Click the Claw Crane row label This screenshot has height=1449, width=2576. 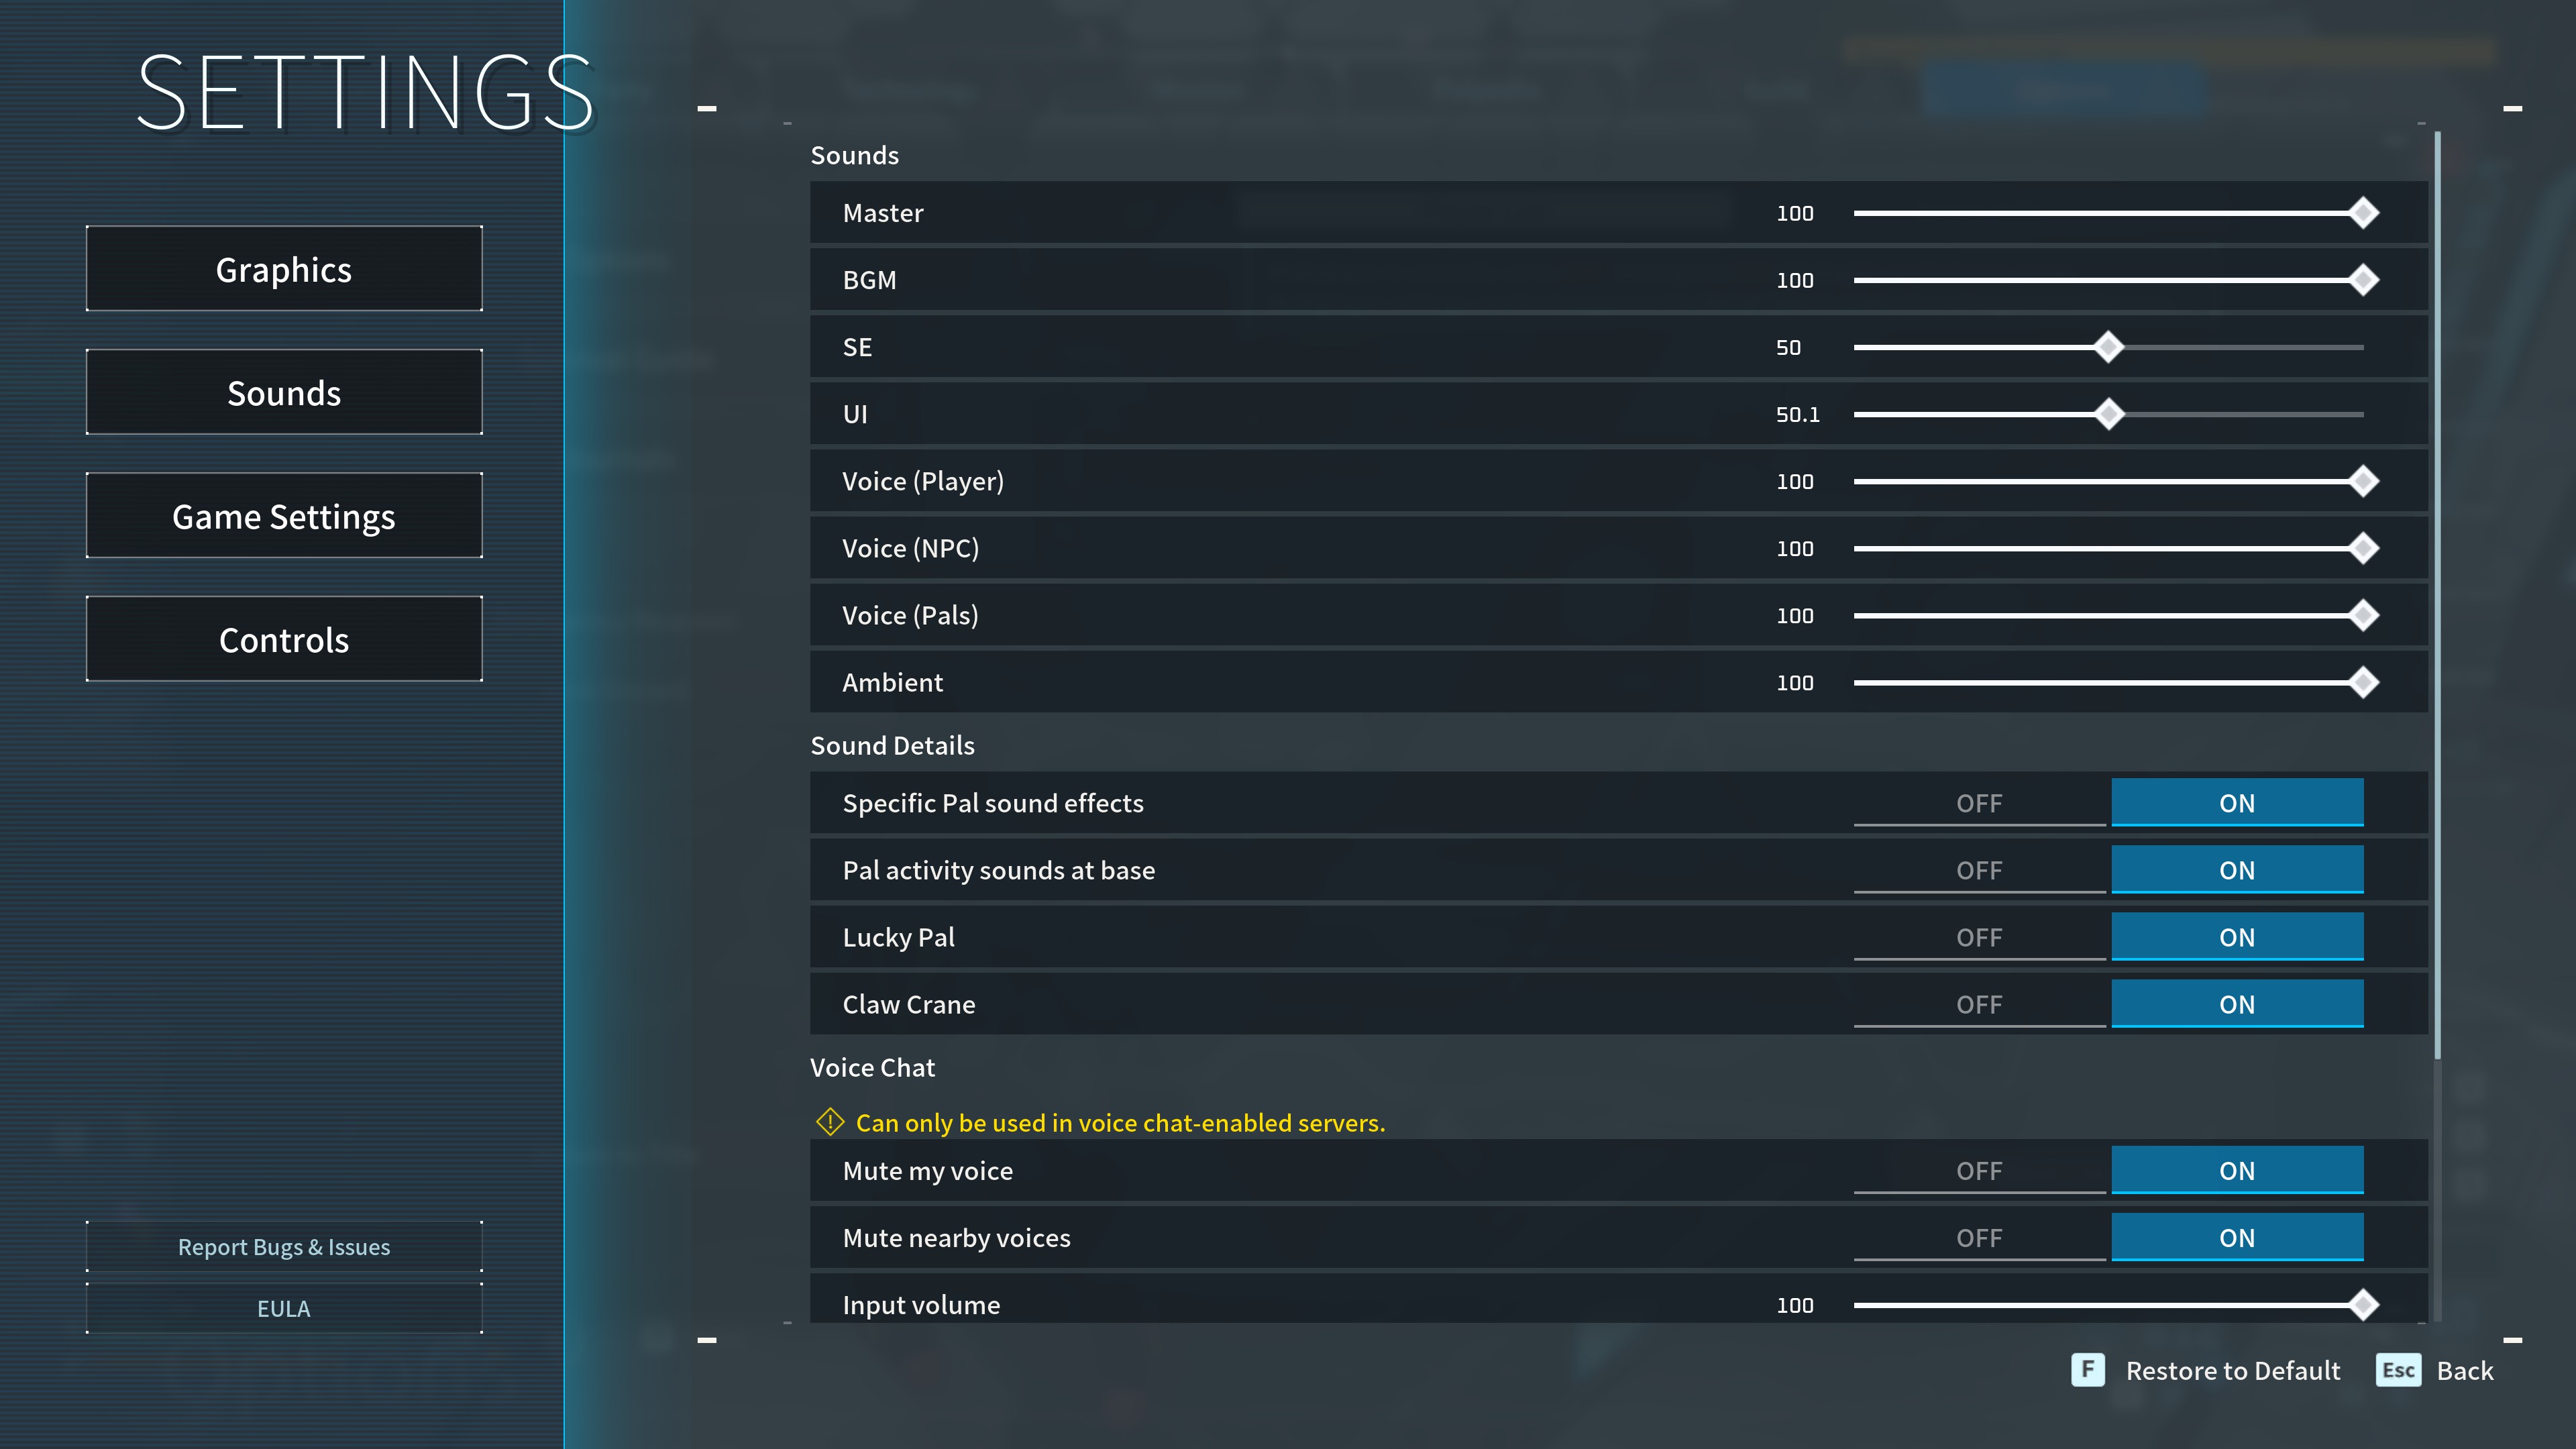pos(908,1004)
